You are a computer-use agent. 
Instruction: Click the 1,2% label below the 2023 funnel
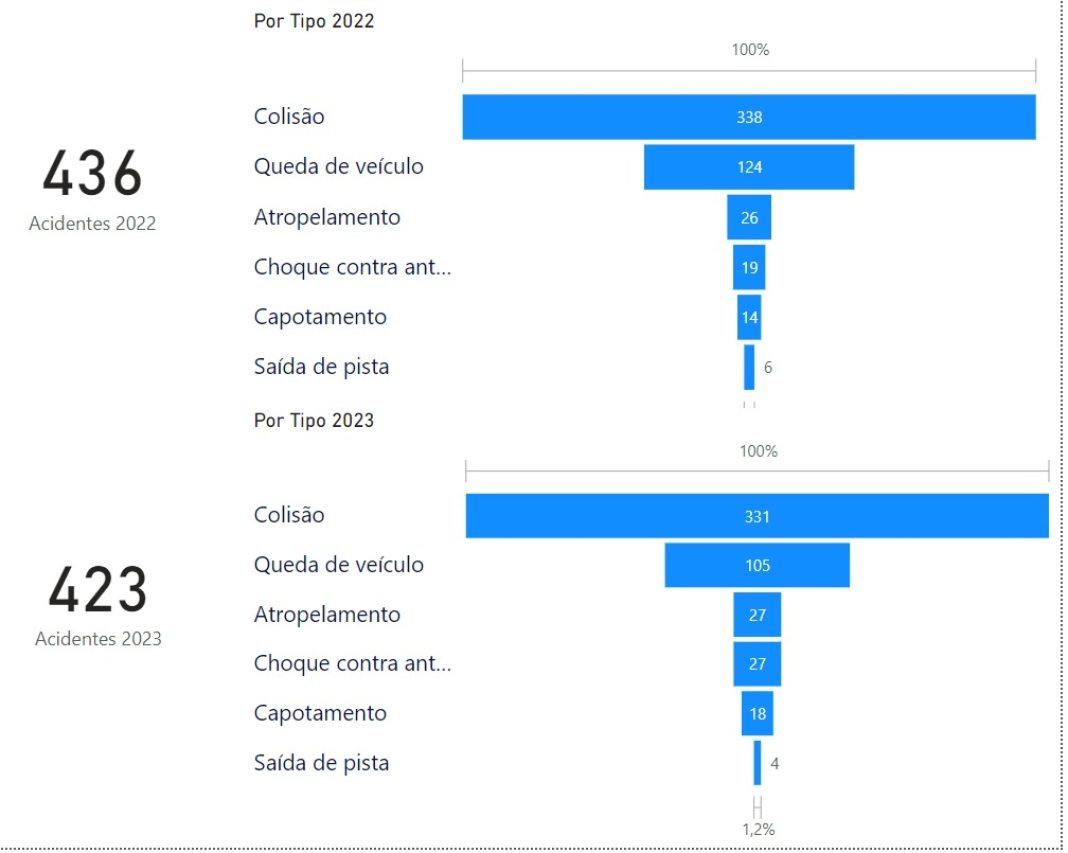758,829
